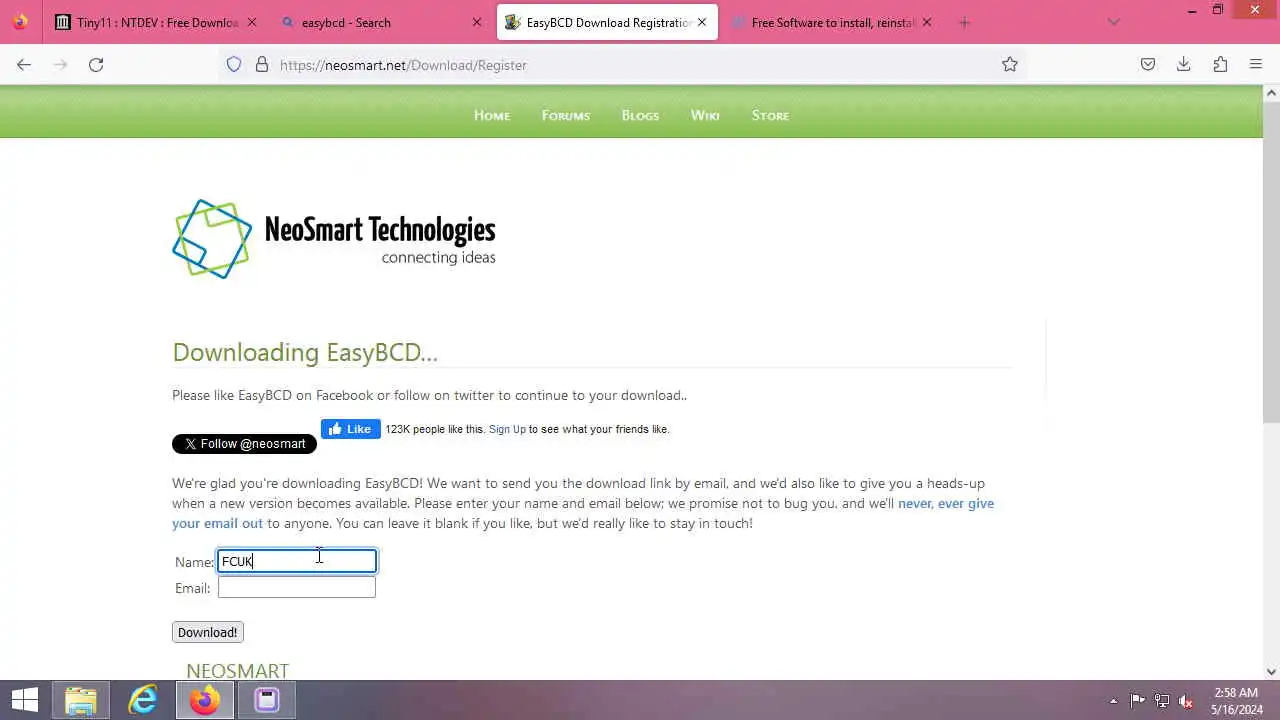This screenshot has height=720, width=1280.
Task: Switch to the easybcd - Search tab
Action: [381, 22]
